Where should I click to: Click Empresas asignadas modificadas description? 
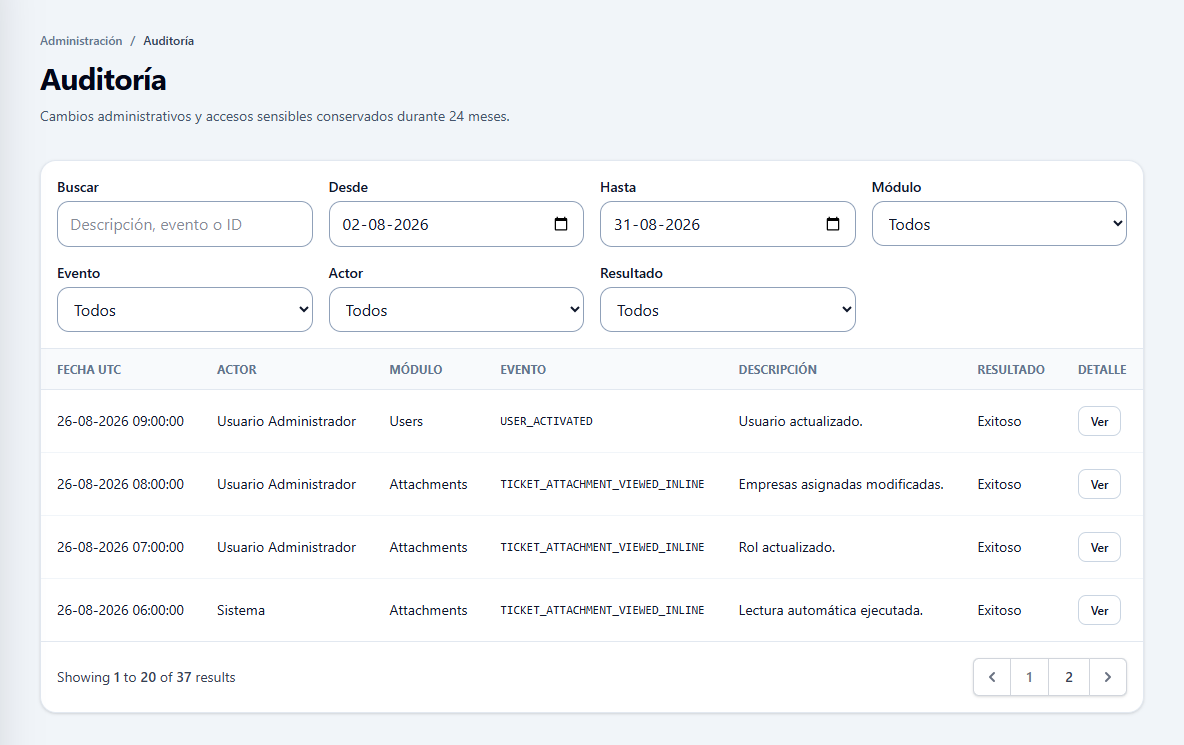click(841, 485)
